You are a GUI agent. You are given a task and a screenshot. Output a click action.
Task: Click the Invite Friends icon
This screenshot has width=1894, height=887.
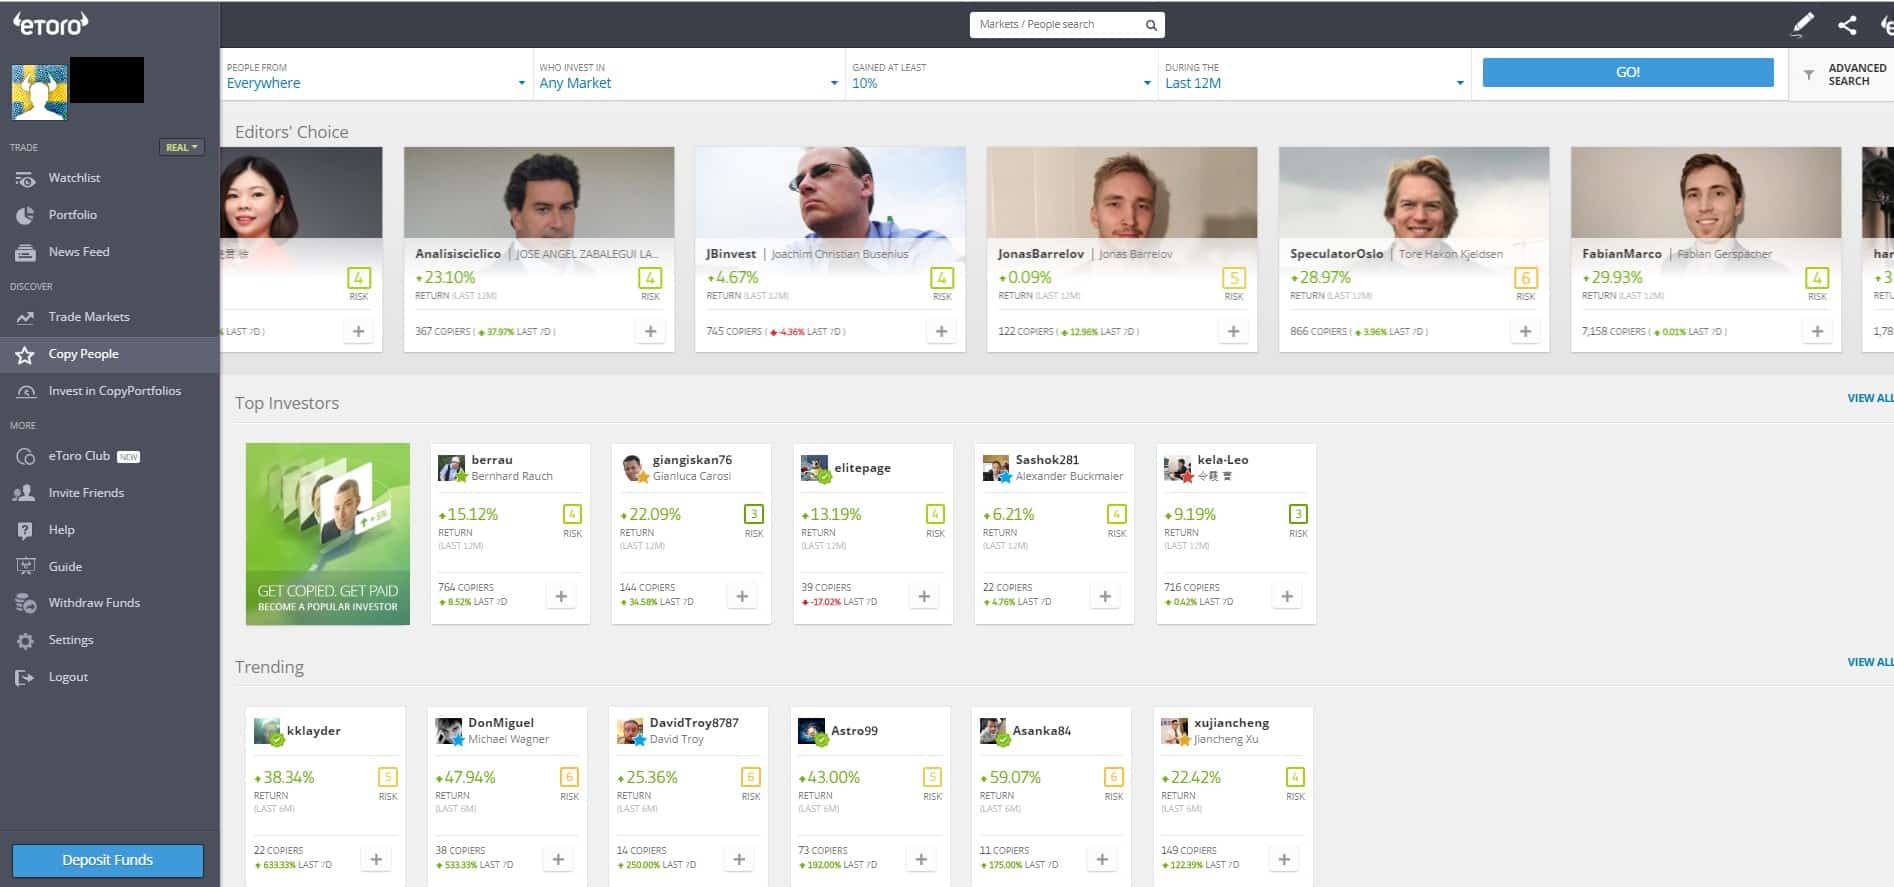tap(25, 493)
